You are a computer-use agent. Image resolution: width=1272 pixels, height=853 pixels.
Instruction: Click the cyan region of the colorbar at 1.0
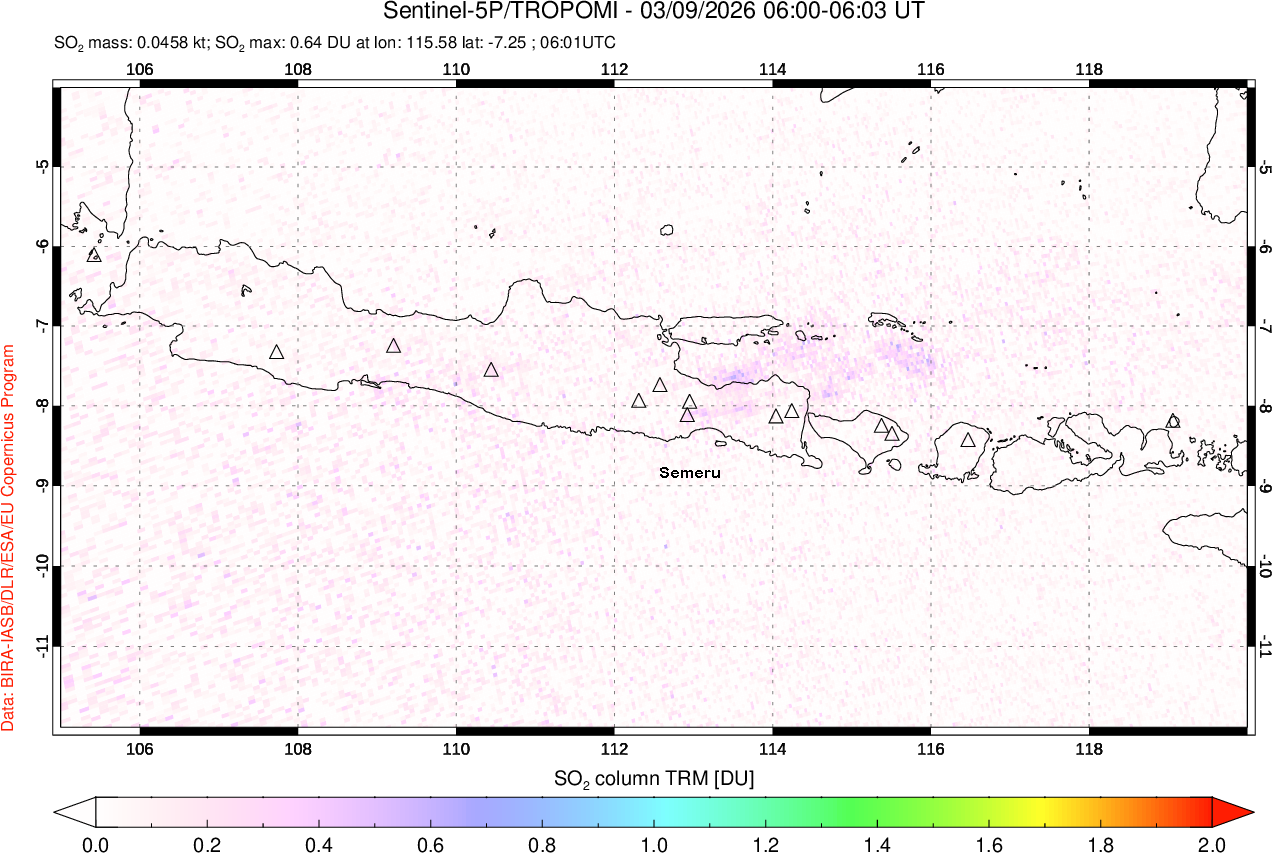click(x=654, y=811)
